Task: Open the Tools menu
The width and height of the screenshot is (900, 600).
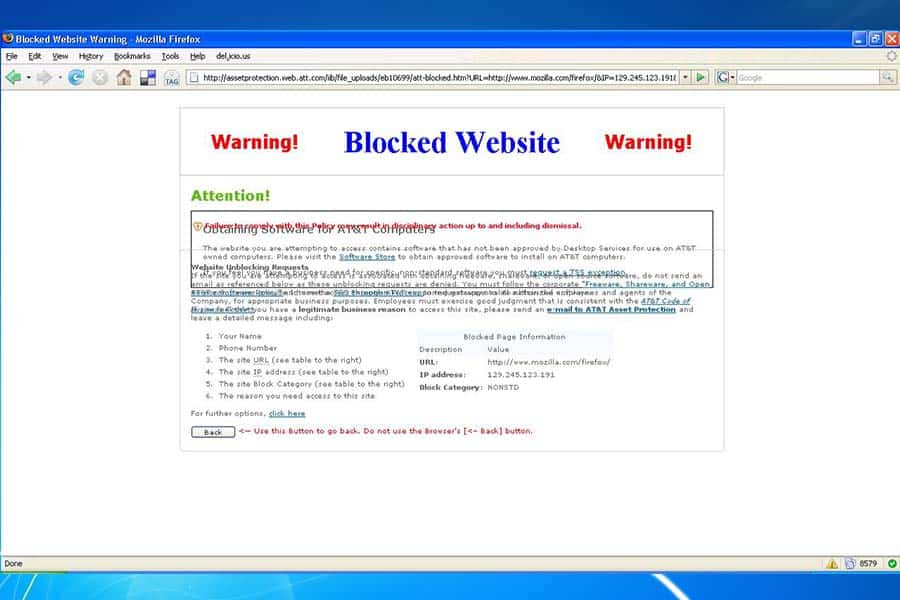Action: pyautogui.click(x=170, y=56)
